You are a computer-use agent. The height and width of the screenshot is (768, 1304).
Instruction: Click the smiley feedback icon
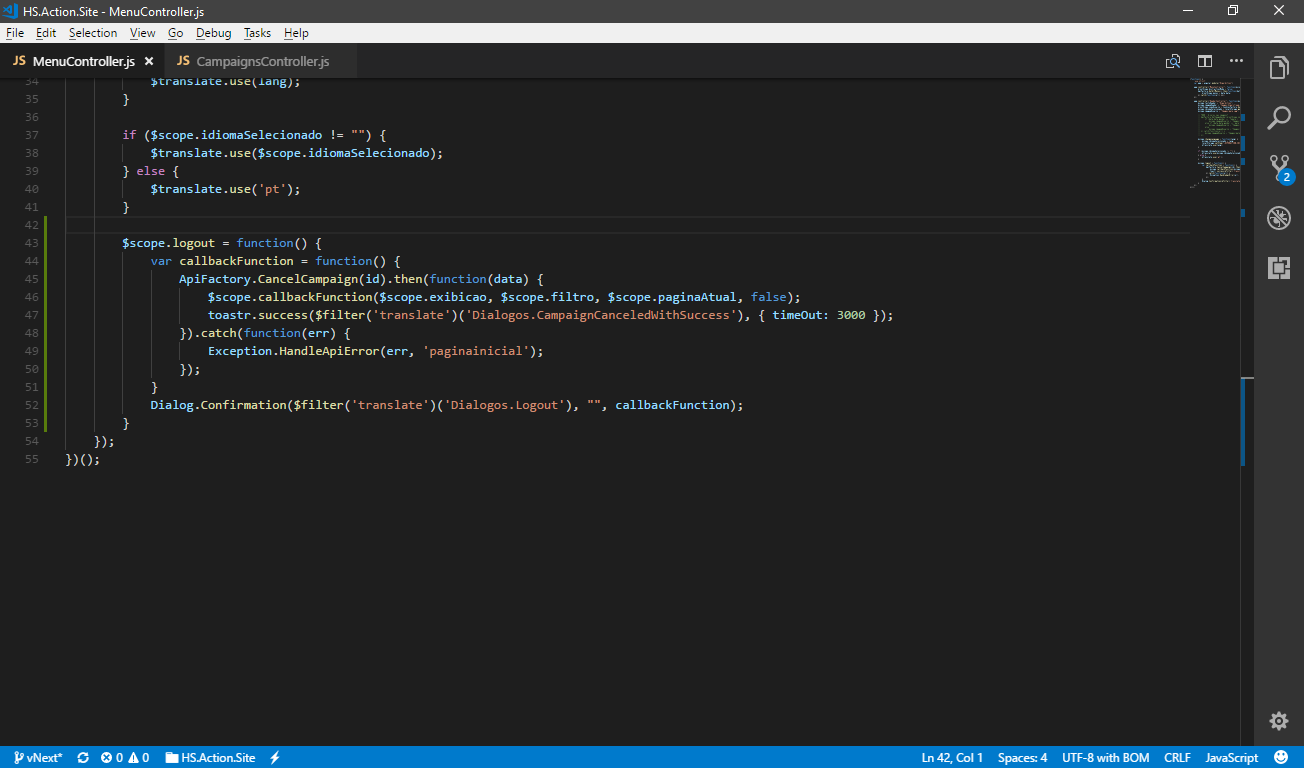coord(1281,758)
